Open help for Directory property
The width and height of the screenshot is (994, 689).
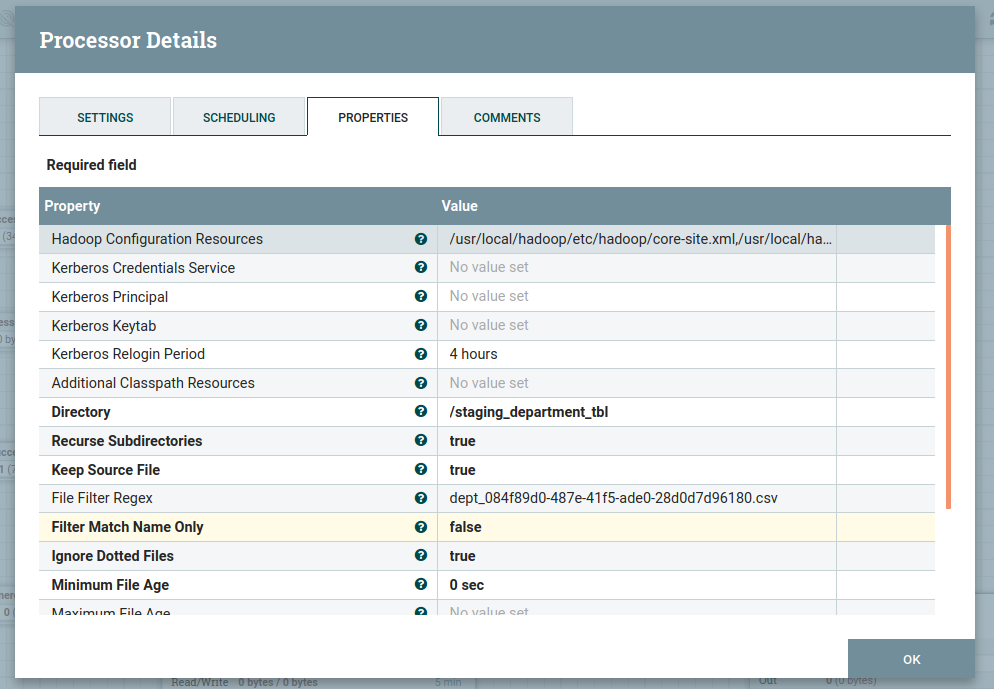(x=421, y=411)
